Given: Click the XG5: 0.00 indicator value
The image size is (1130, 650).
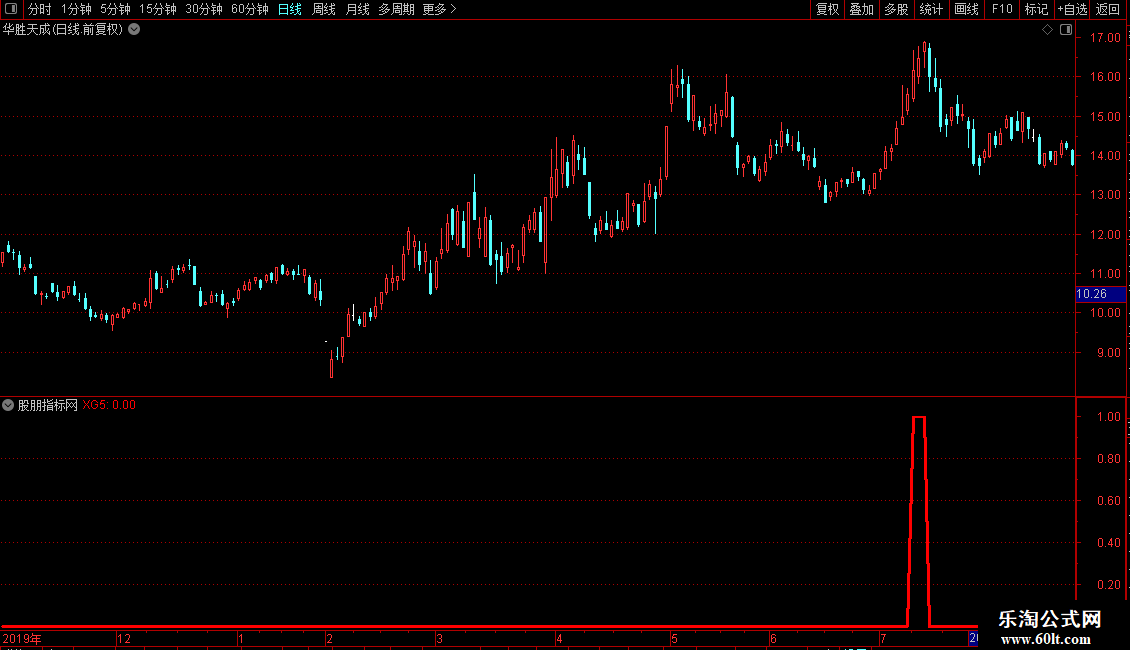Looking at the screenshot, I should (109, 405).
